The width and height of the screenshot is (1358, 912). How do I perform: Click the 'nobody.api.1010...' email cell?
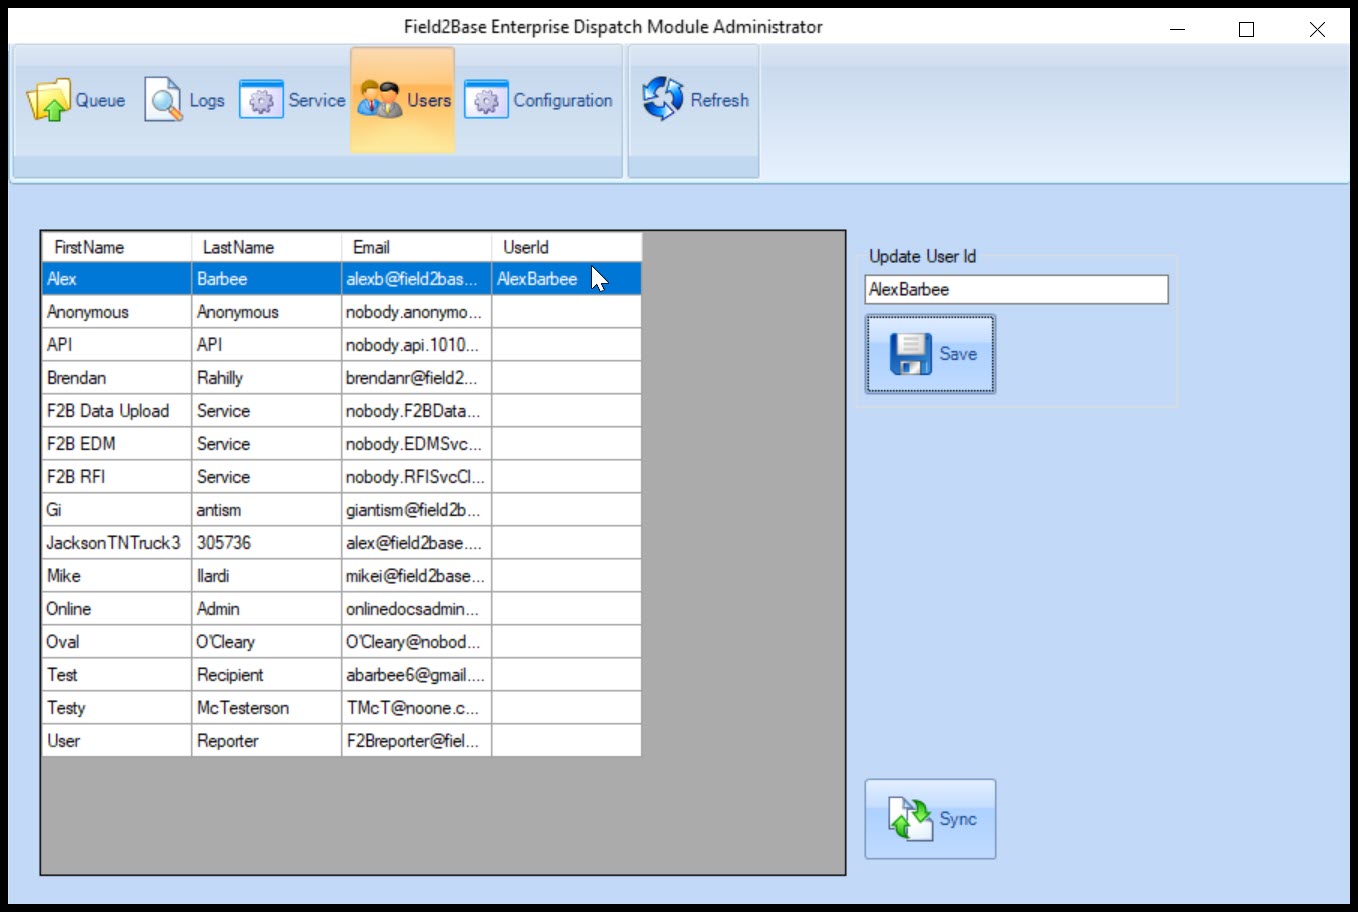coord(416,345)
